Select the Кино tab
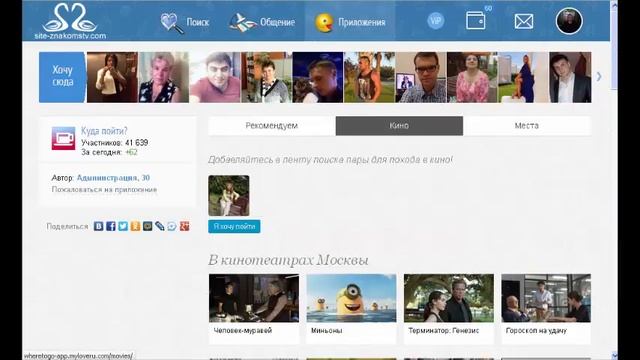Image resolution: width=640 pixels, height=360 pixels. [x=399, y=126]
